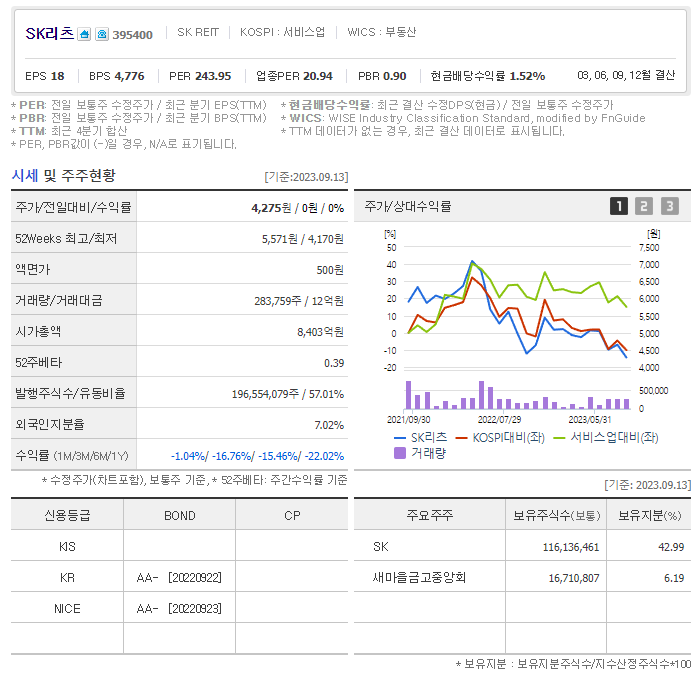Click the 거래량 purple legend swatch
Viewport: 697px width, 676px height.
tap(400, 453)
